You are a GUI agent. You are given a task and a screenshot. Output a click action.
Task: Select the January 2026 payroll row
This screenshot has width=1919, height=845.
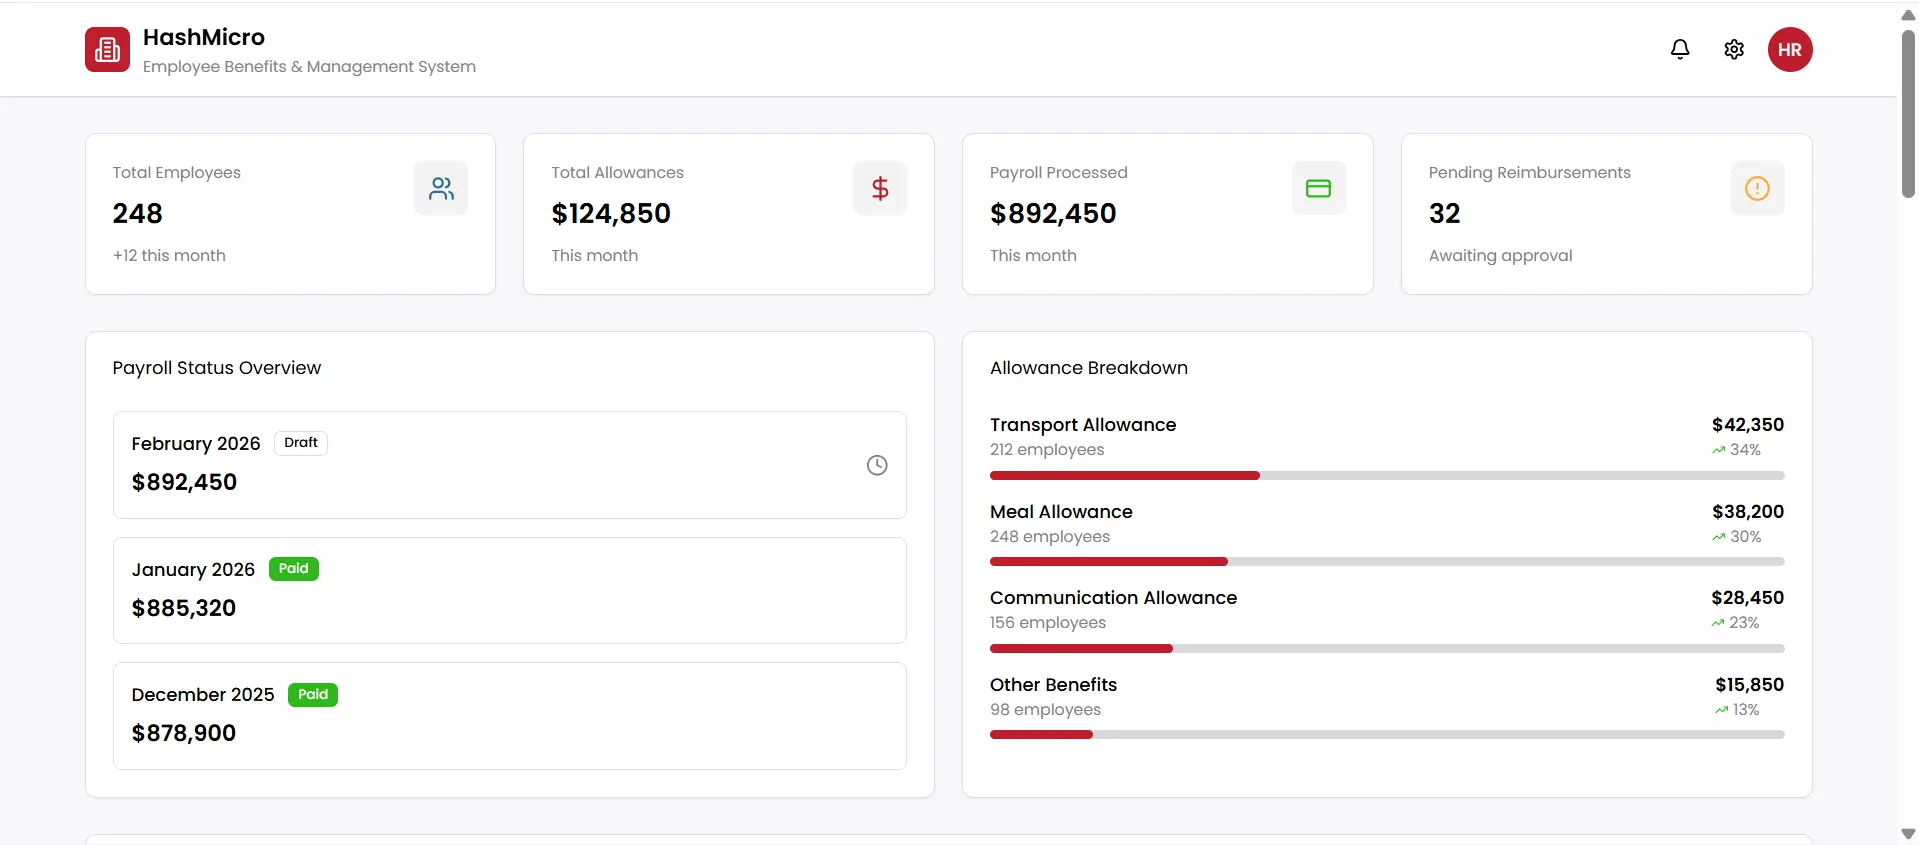pos(509,591)
